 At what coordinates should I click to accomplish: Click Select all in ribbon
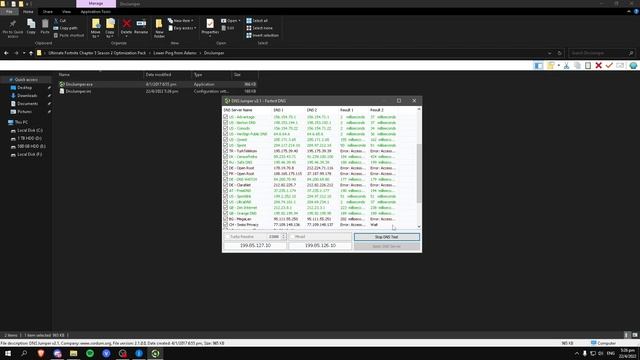click(x=257, y=20)
